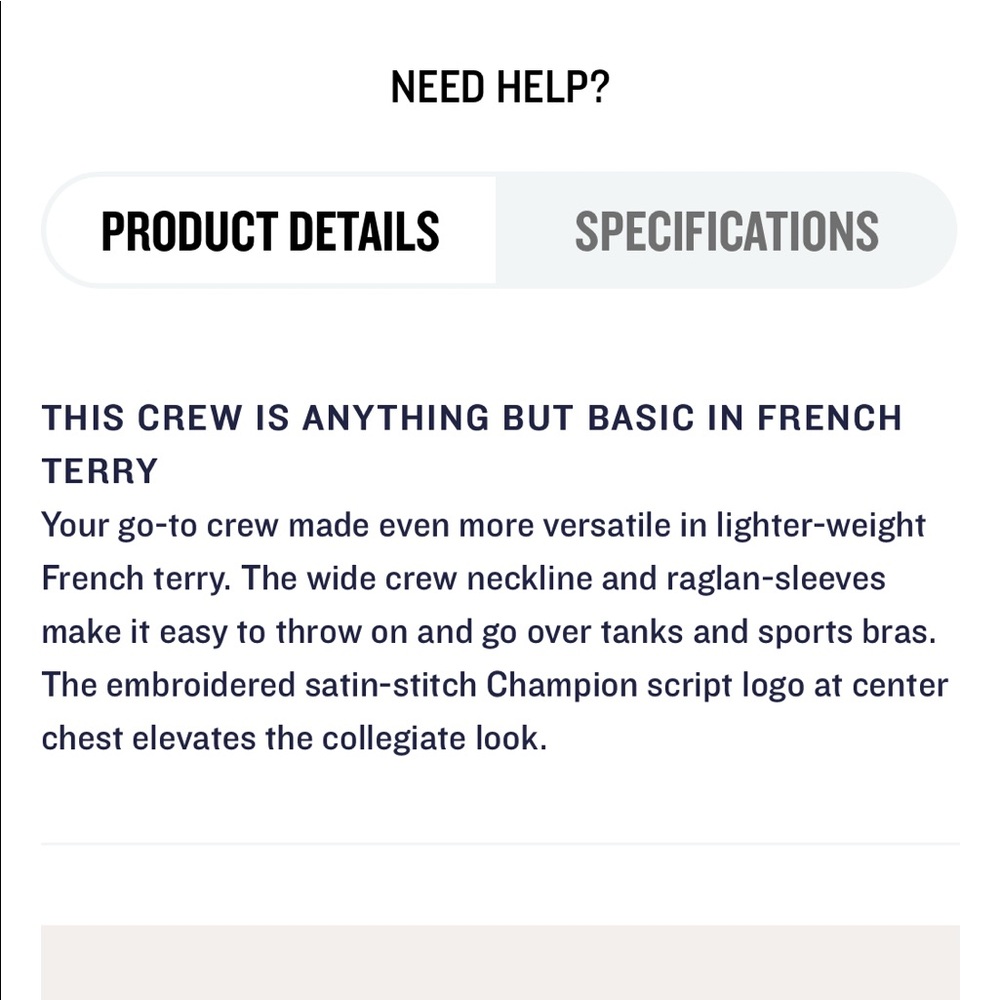This screenshot has width=1000, height=1000.
Task: Click the beige panel at page bottom
Action: 500,965
